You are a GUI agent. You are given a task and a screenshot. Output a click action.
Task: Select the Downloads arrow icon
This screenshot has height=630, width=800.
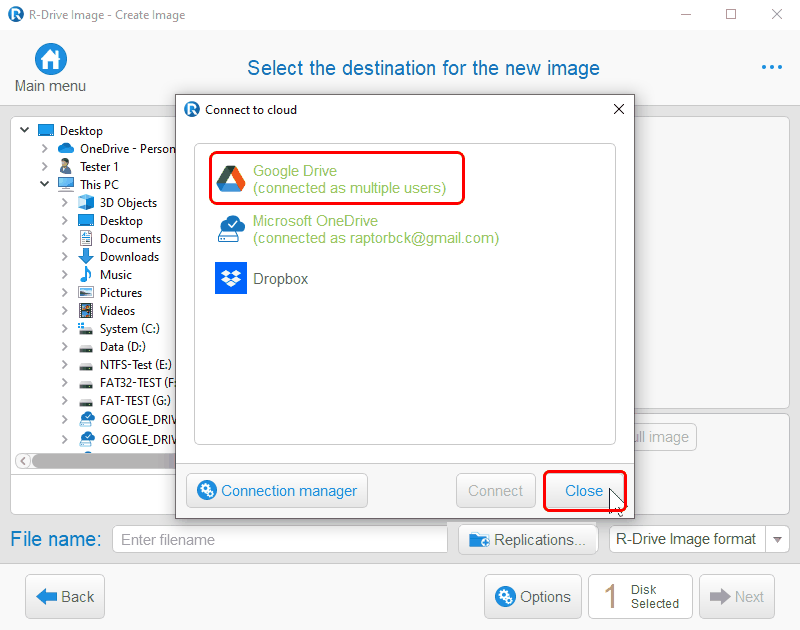pos(86,256)
